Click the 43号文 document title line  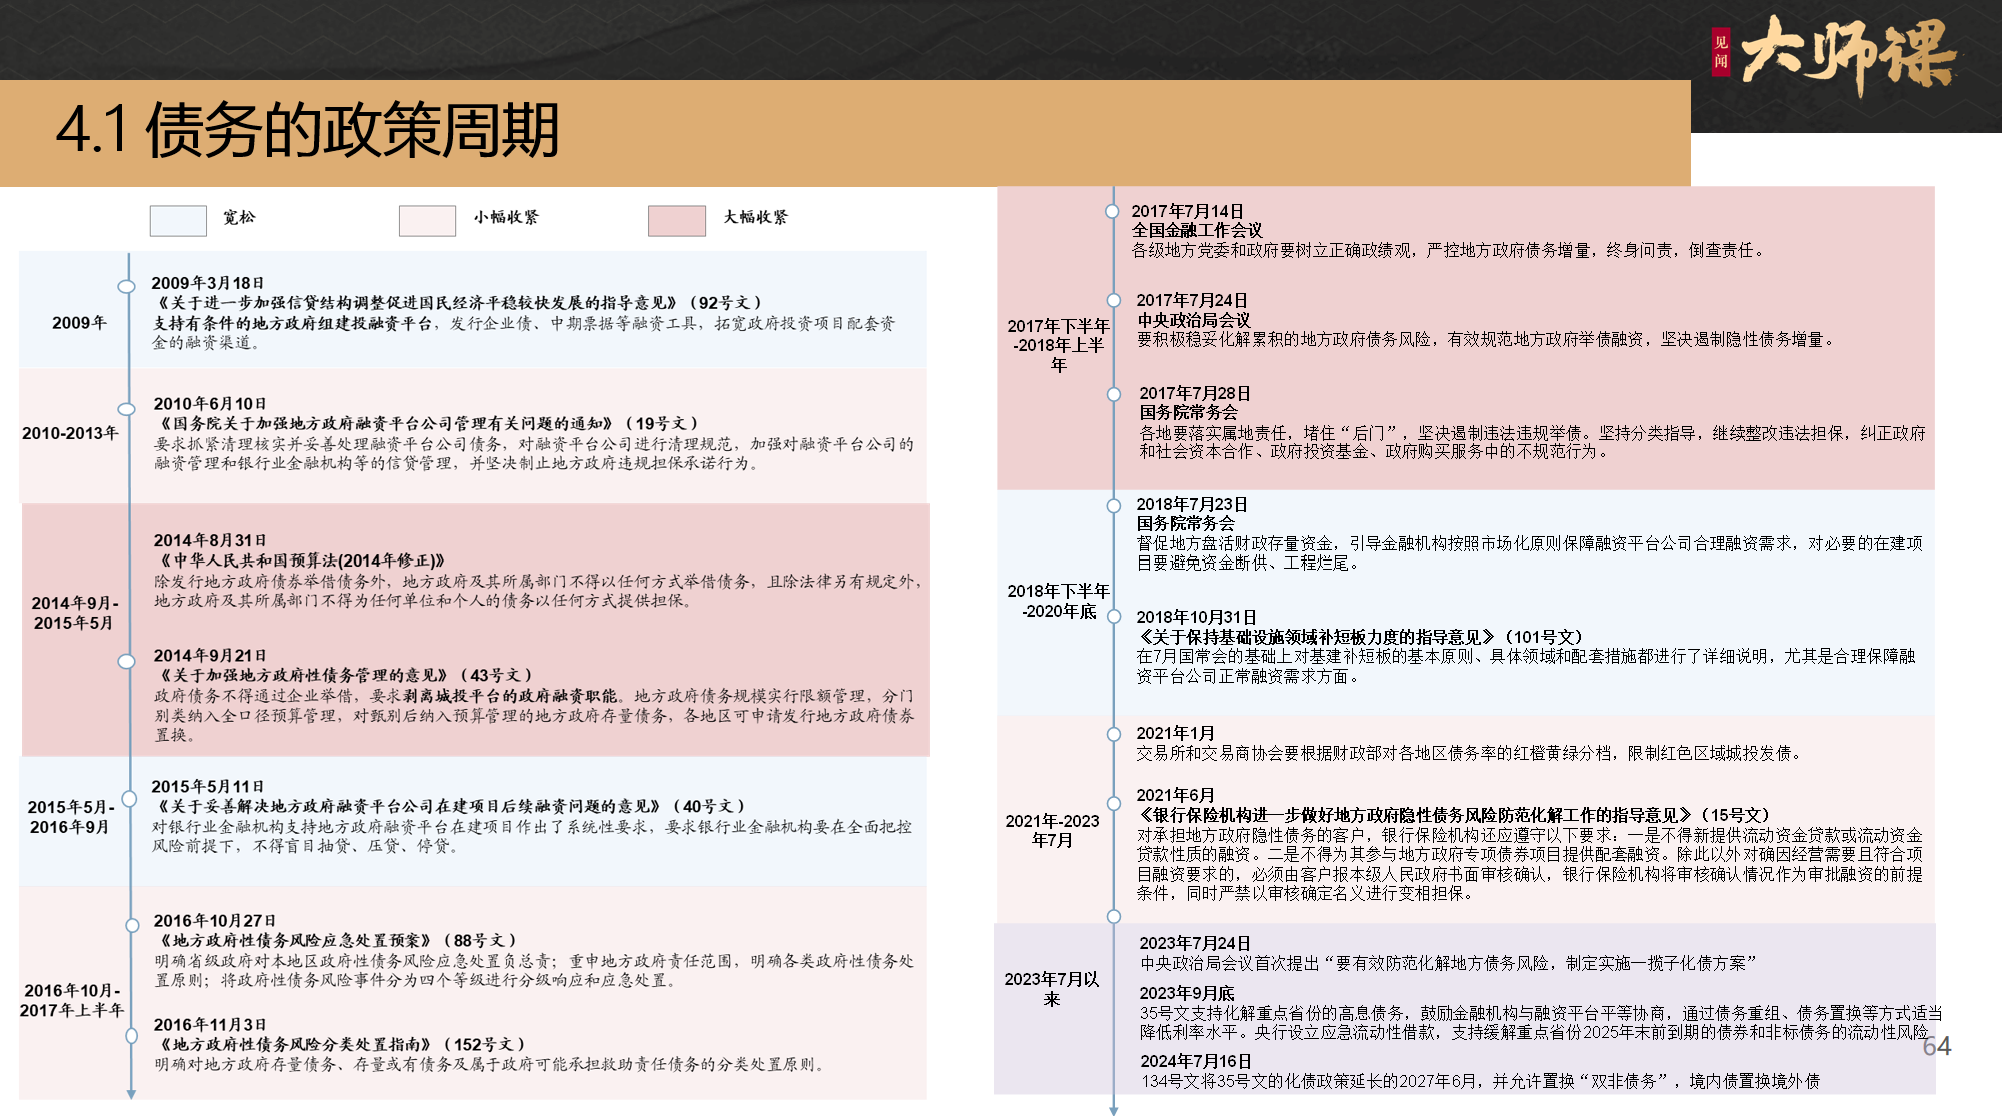344,675
